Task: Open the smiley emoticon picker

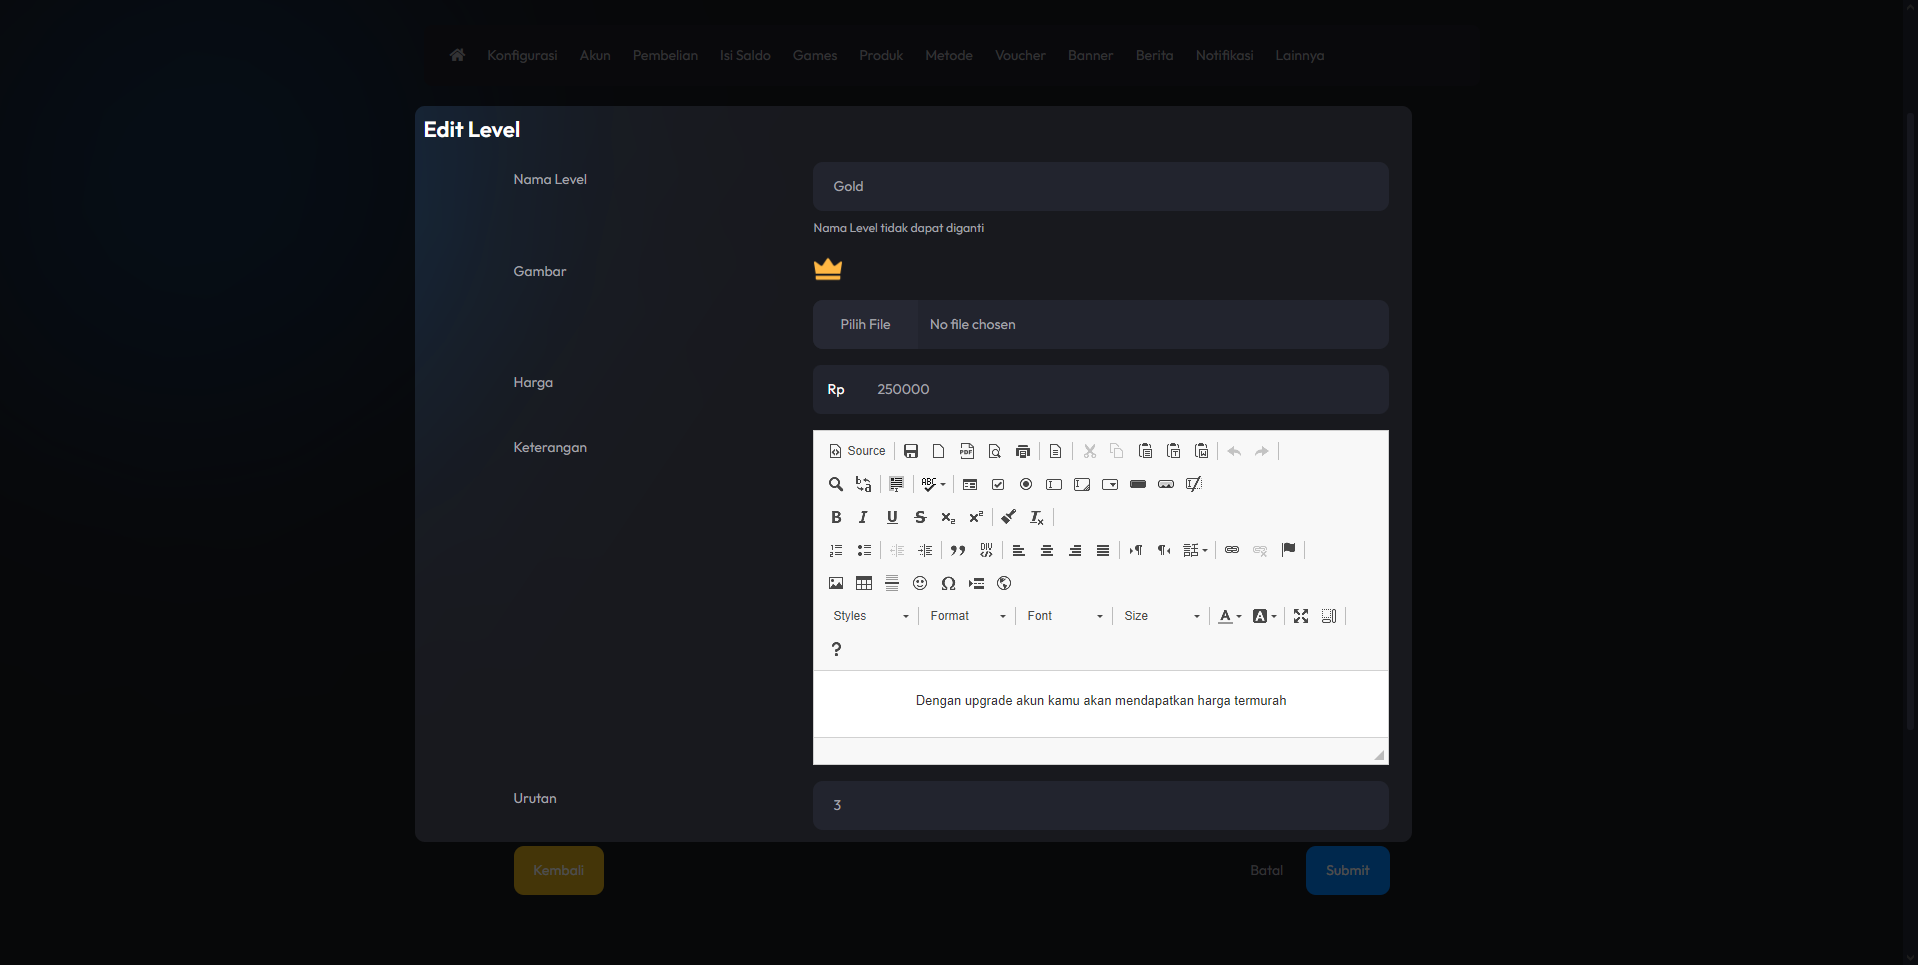Action: pos(920,583)
